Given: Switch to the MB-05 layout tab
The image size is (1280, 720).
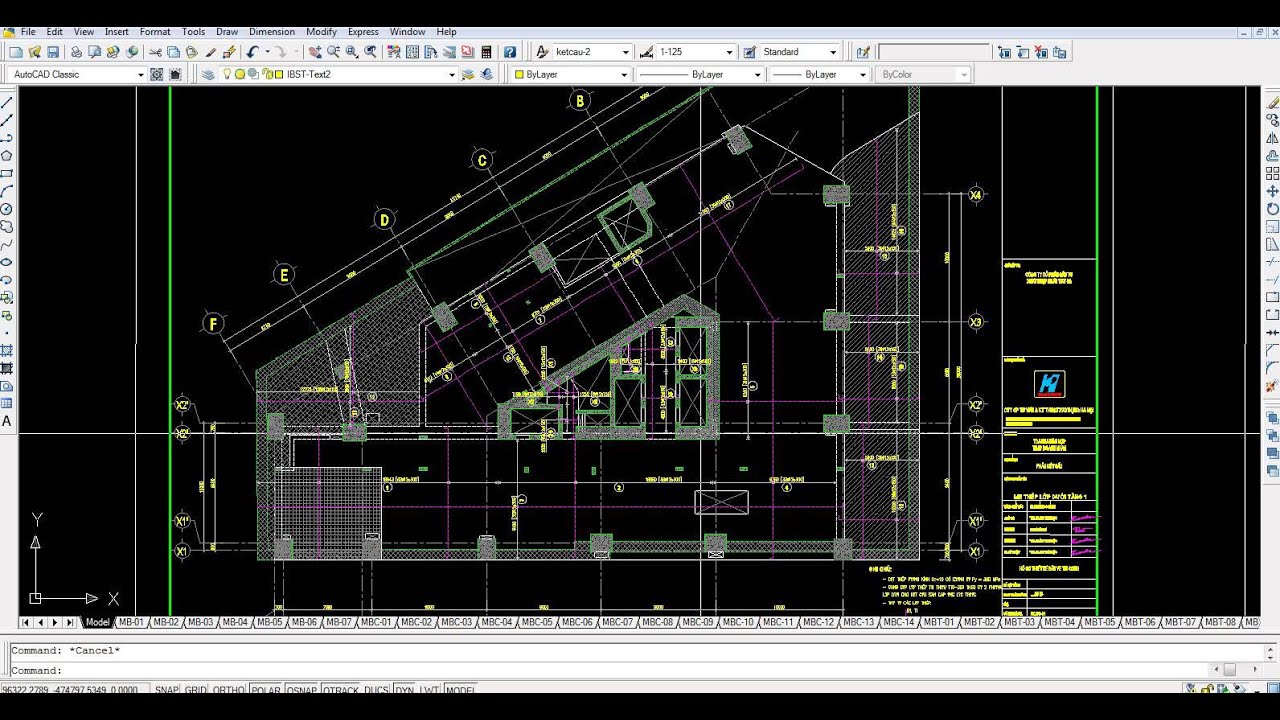Looking at the screenshot, I should [x=270, y=622].
